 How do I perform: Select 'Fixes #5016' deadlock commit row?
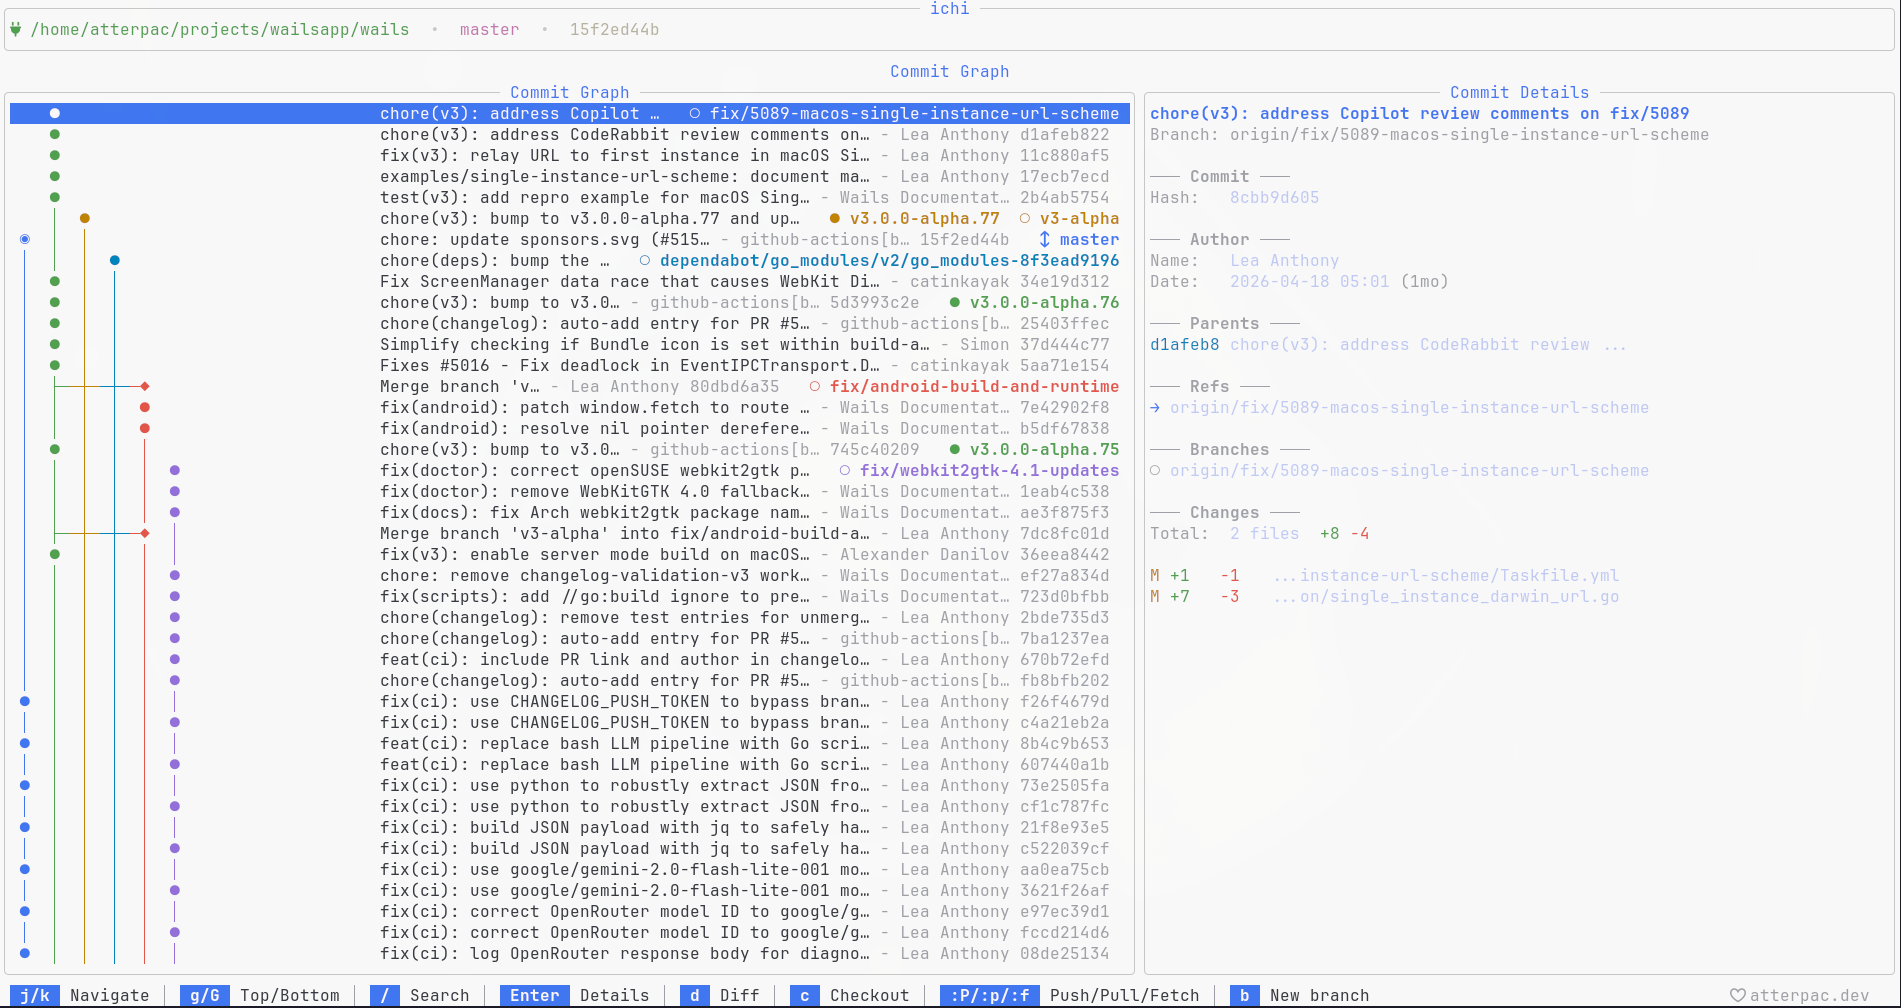[x=570, y=366]
